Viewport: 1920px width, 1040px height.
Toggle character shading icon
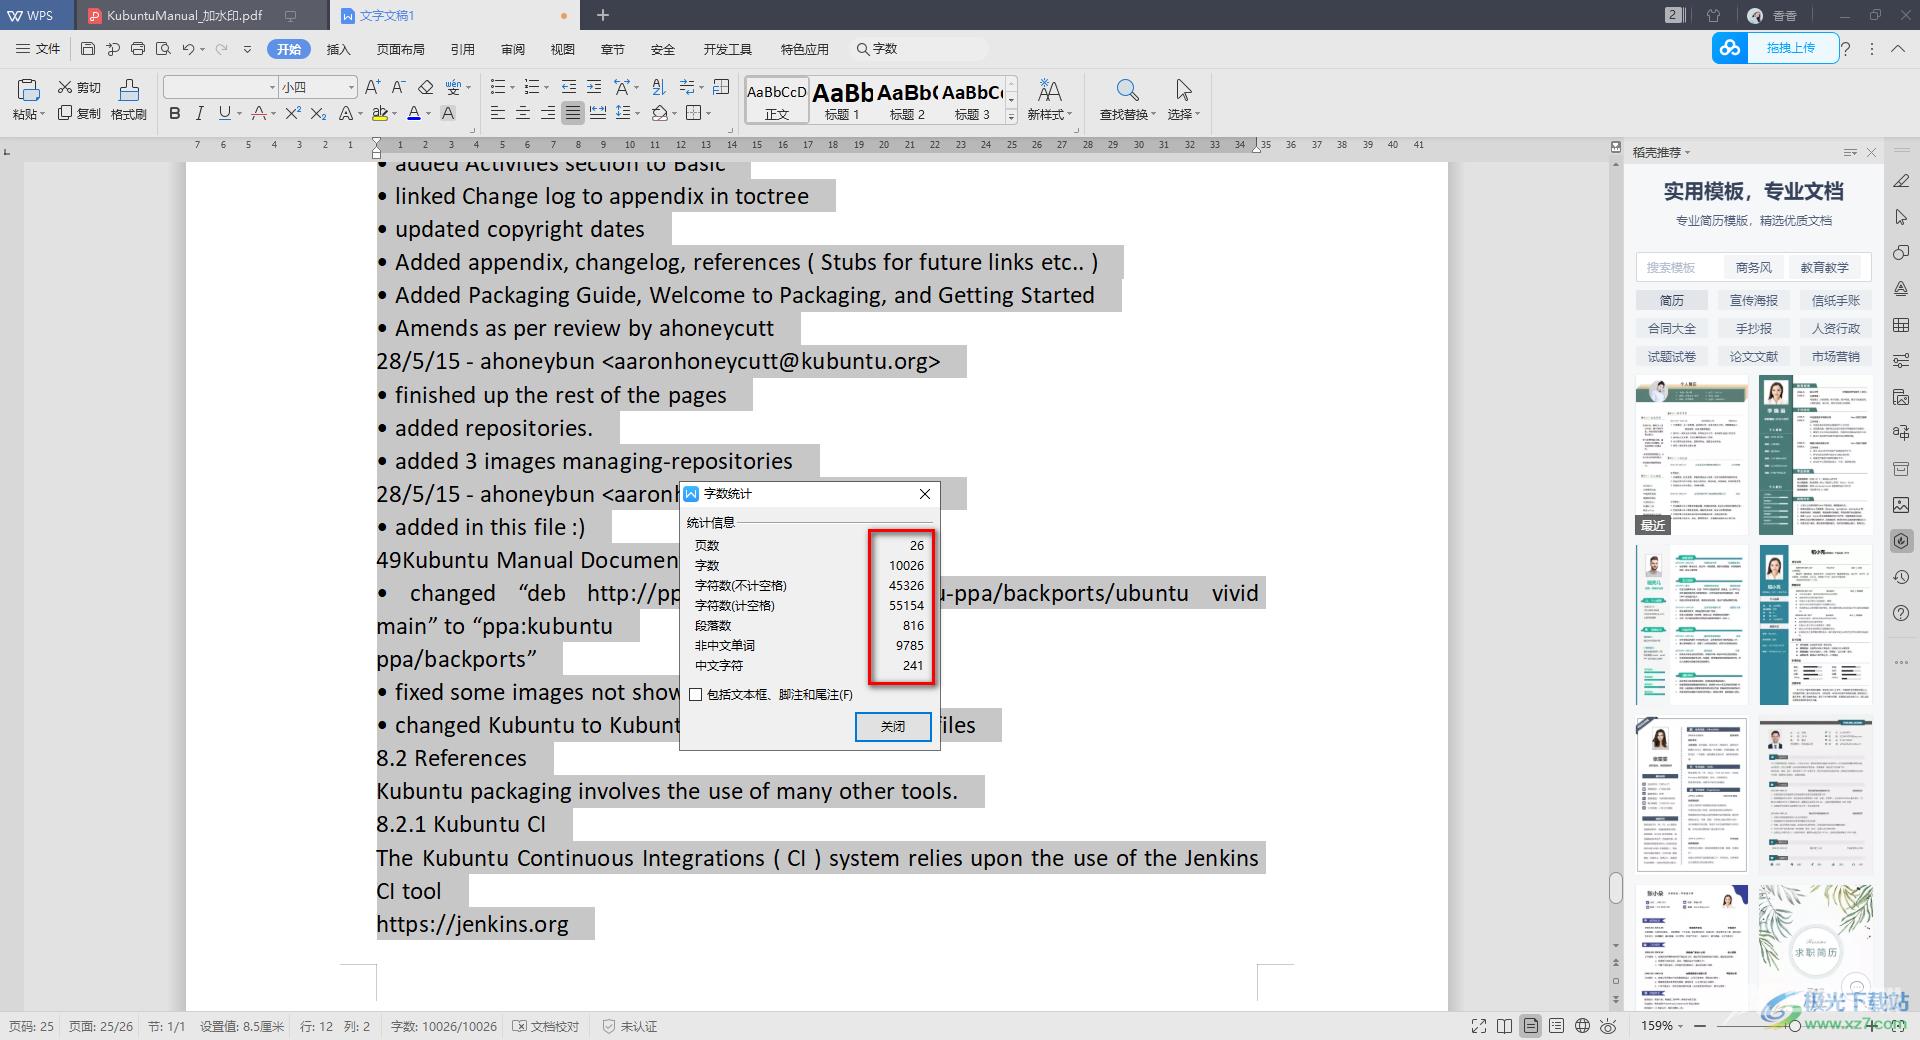[x=448, y=113]
